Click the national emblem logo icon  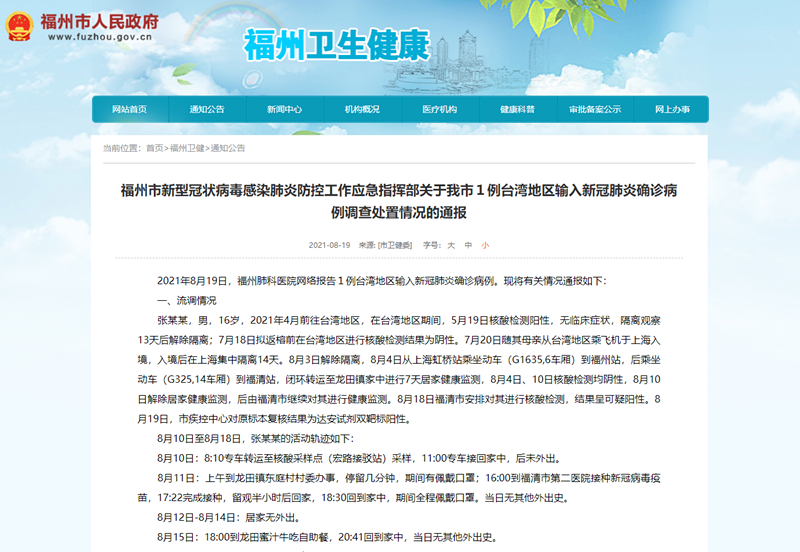pos(18,28)
